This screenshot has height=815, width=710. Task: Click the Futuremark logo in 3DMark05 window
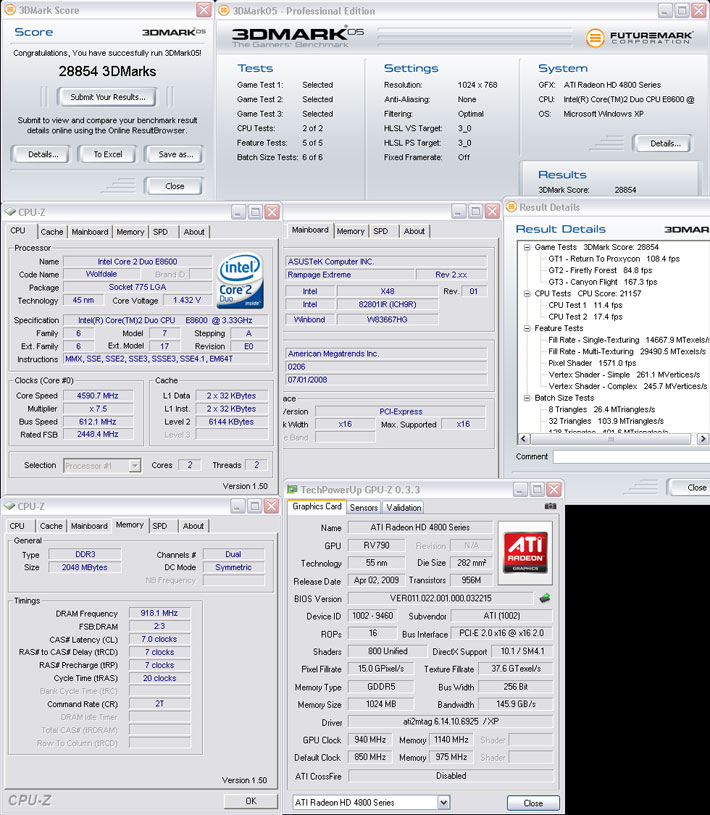click(x=639, y=37)
